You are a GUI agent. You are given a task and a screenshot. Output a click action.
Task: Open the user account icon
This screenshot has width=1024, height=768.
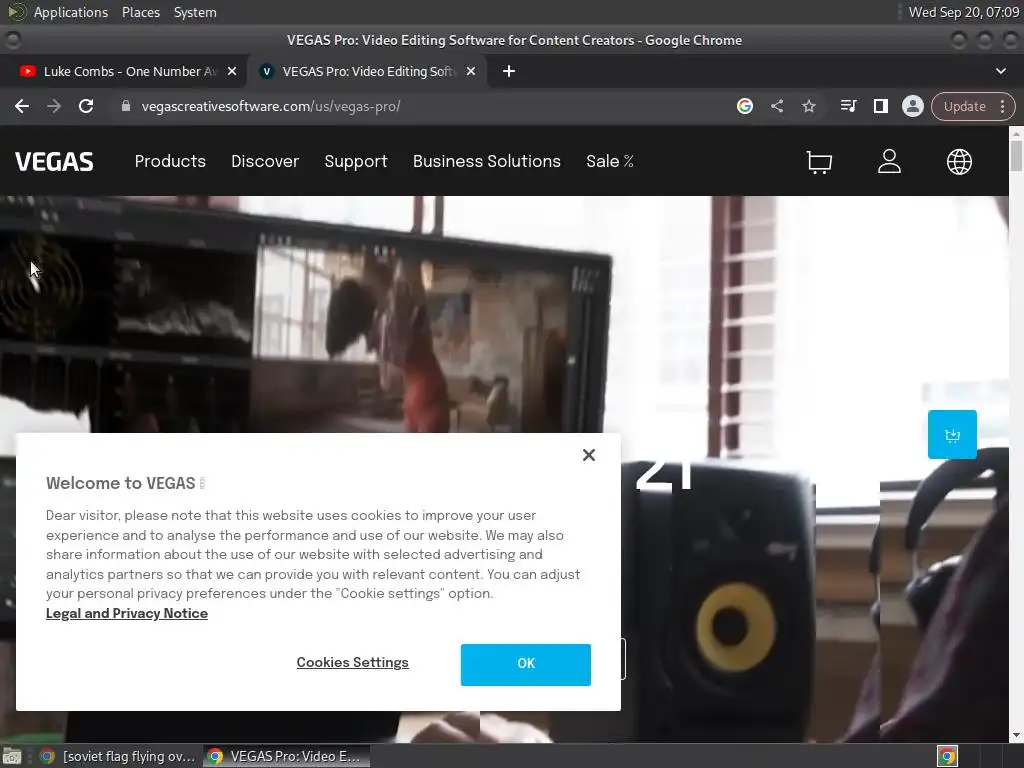click(889, 161)
